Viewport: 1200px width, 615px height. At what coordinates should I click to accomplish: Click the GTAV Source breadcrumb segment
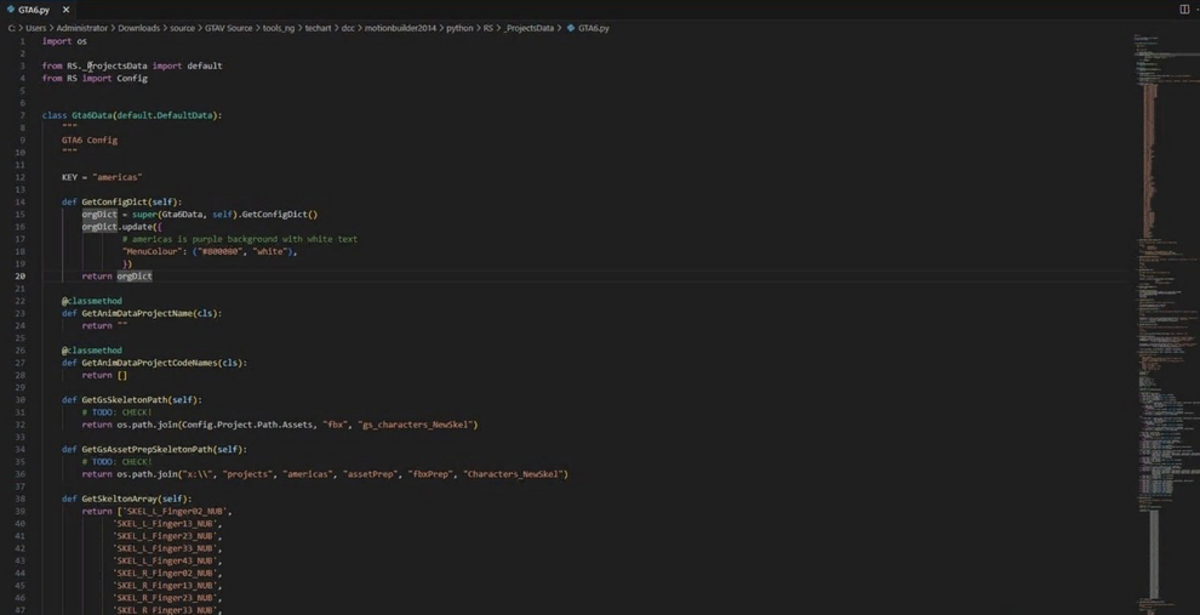point(226,28)
